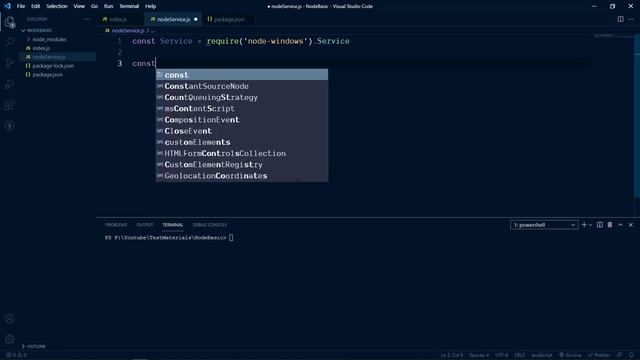Click Go Live in the status bar
This screenshot has height=360, width=640.
coord(570,355)
